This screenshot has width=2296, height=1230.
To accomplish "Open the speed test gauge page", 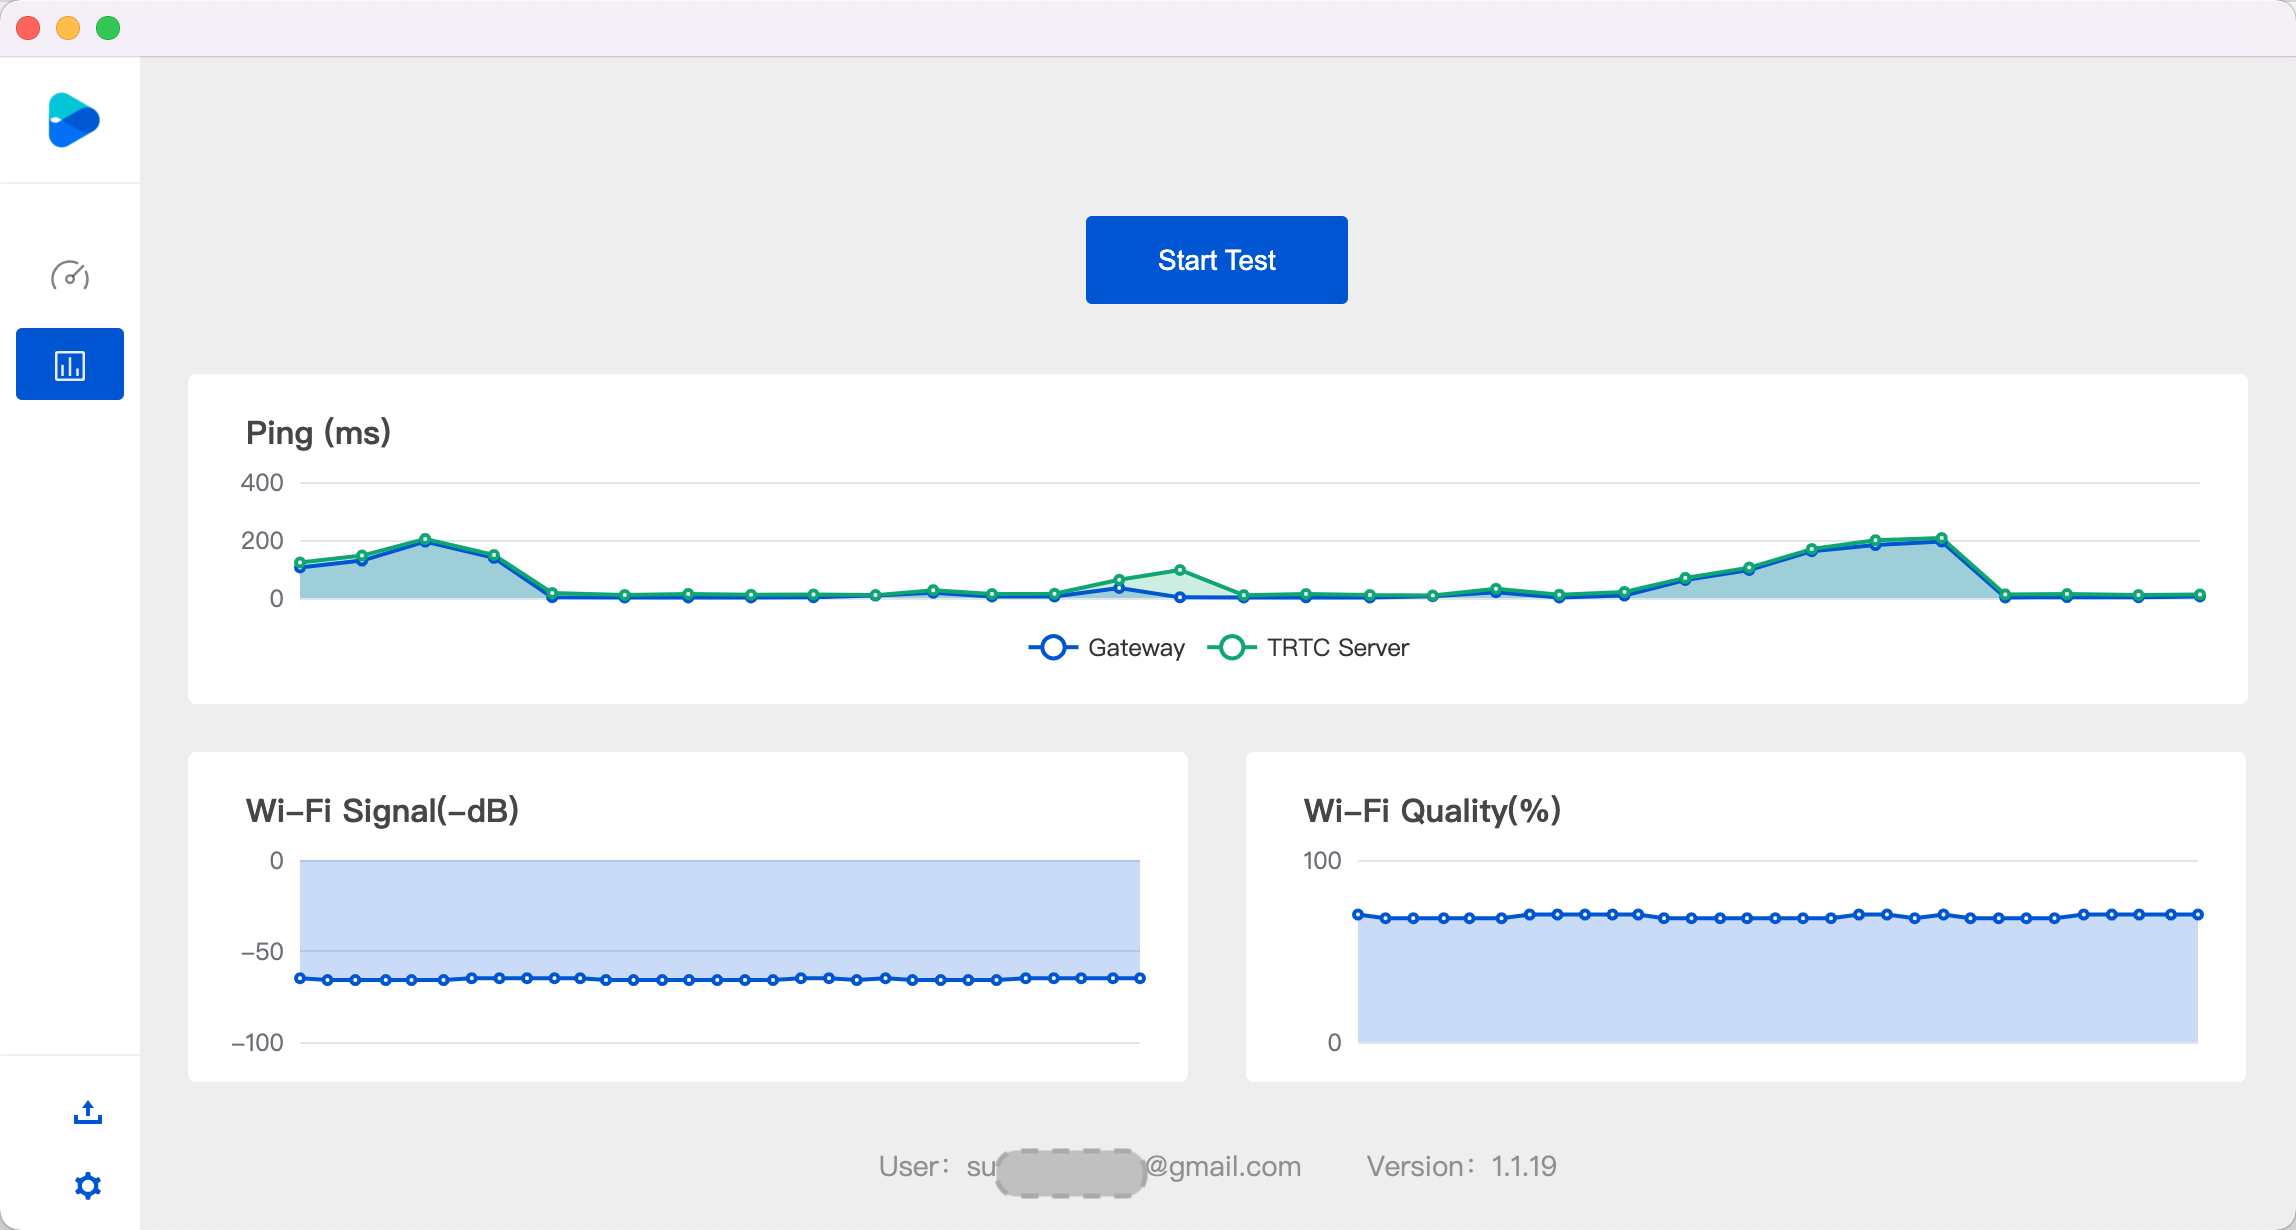I will pos(70,275).
